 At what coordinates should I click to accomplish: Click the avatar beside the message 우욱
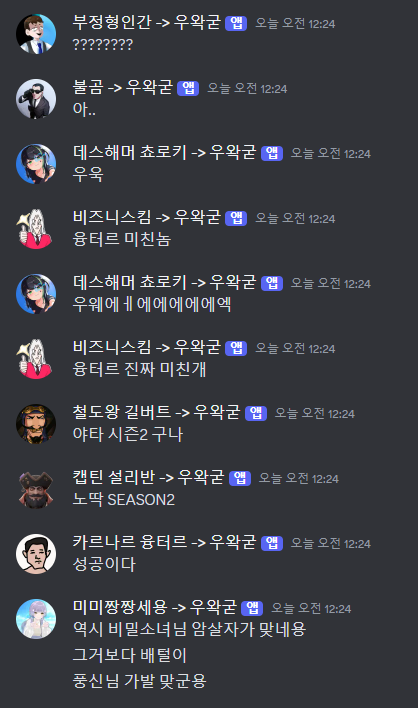point(36,164)
